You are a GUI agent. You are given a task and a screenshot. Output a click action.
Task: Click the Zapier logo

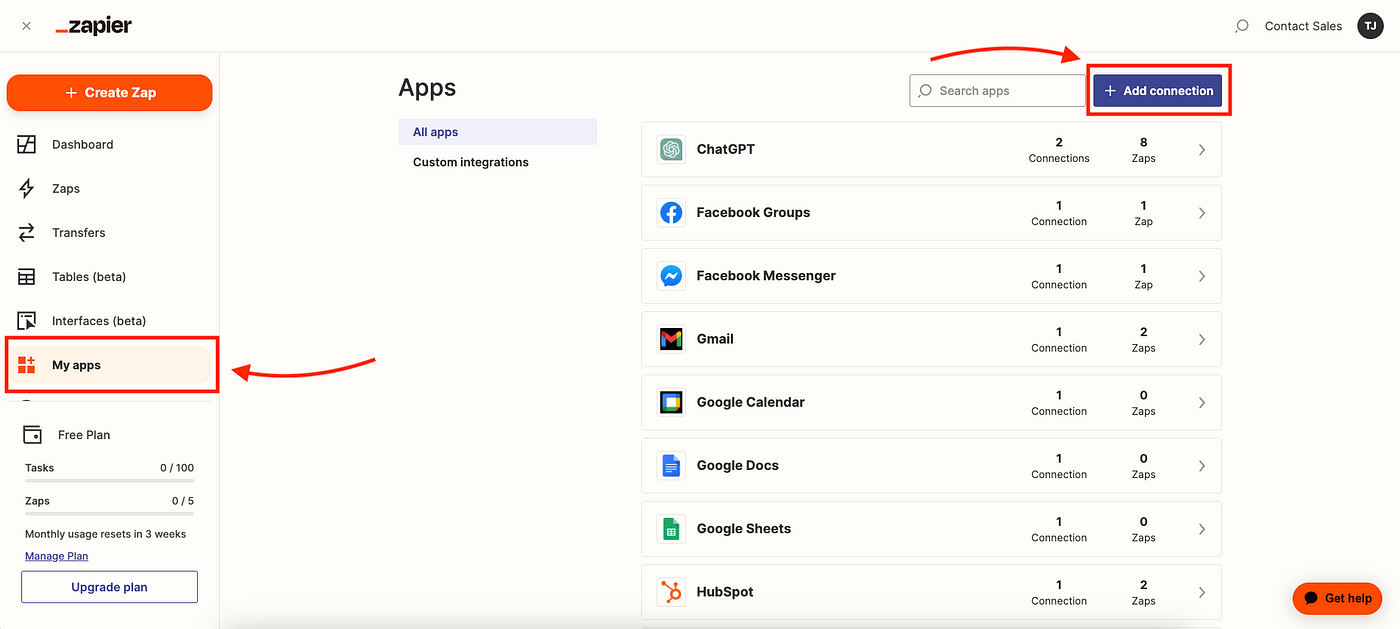93,26
